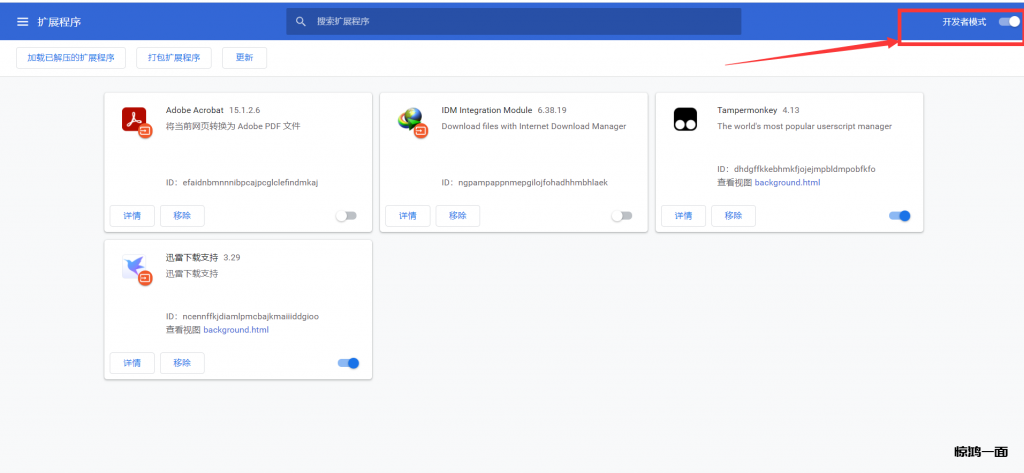
Task: Open Tampermonkey's background.html link
Action: point(787,183)
